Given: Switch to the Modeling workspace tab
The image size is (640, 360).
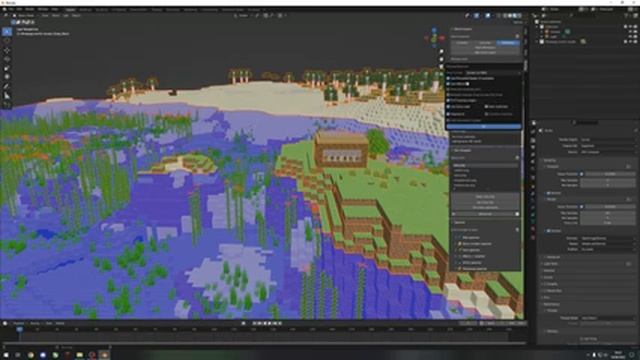Looking at the screenshot, I should (x=85, y=9).
